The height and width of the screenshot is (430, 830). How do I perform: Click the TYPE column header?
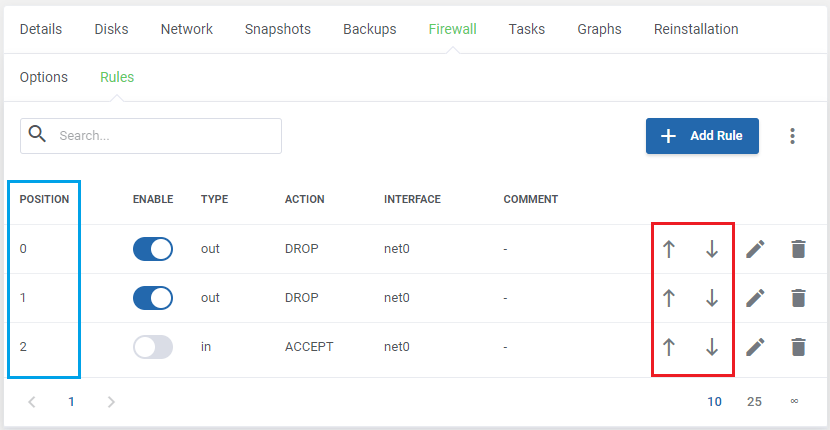pyautogui.click(x=214, y=200)
